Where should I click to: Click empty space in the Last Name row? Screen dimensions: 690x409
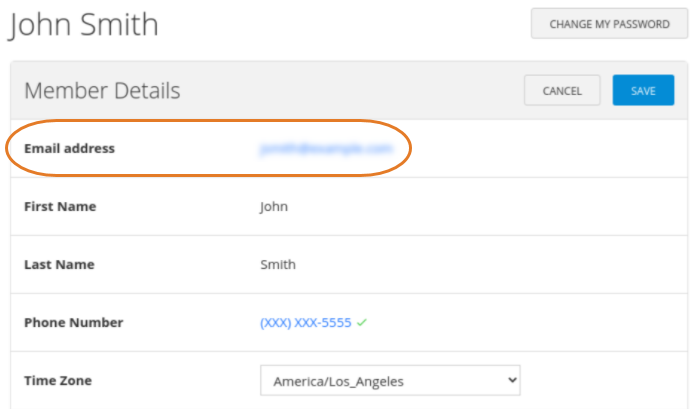point(484,265)
